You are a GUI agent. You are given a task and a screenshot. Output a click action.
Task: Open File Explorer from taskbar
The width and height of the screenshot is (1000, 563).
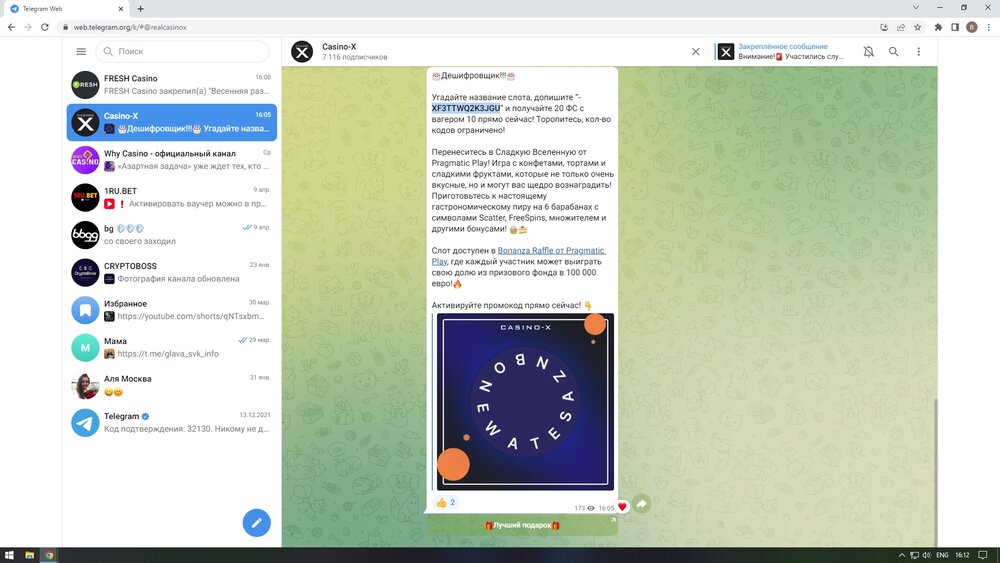click(29, 555)
